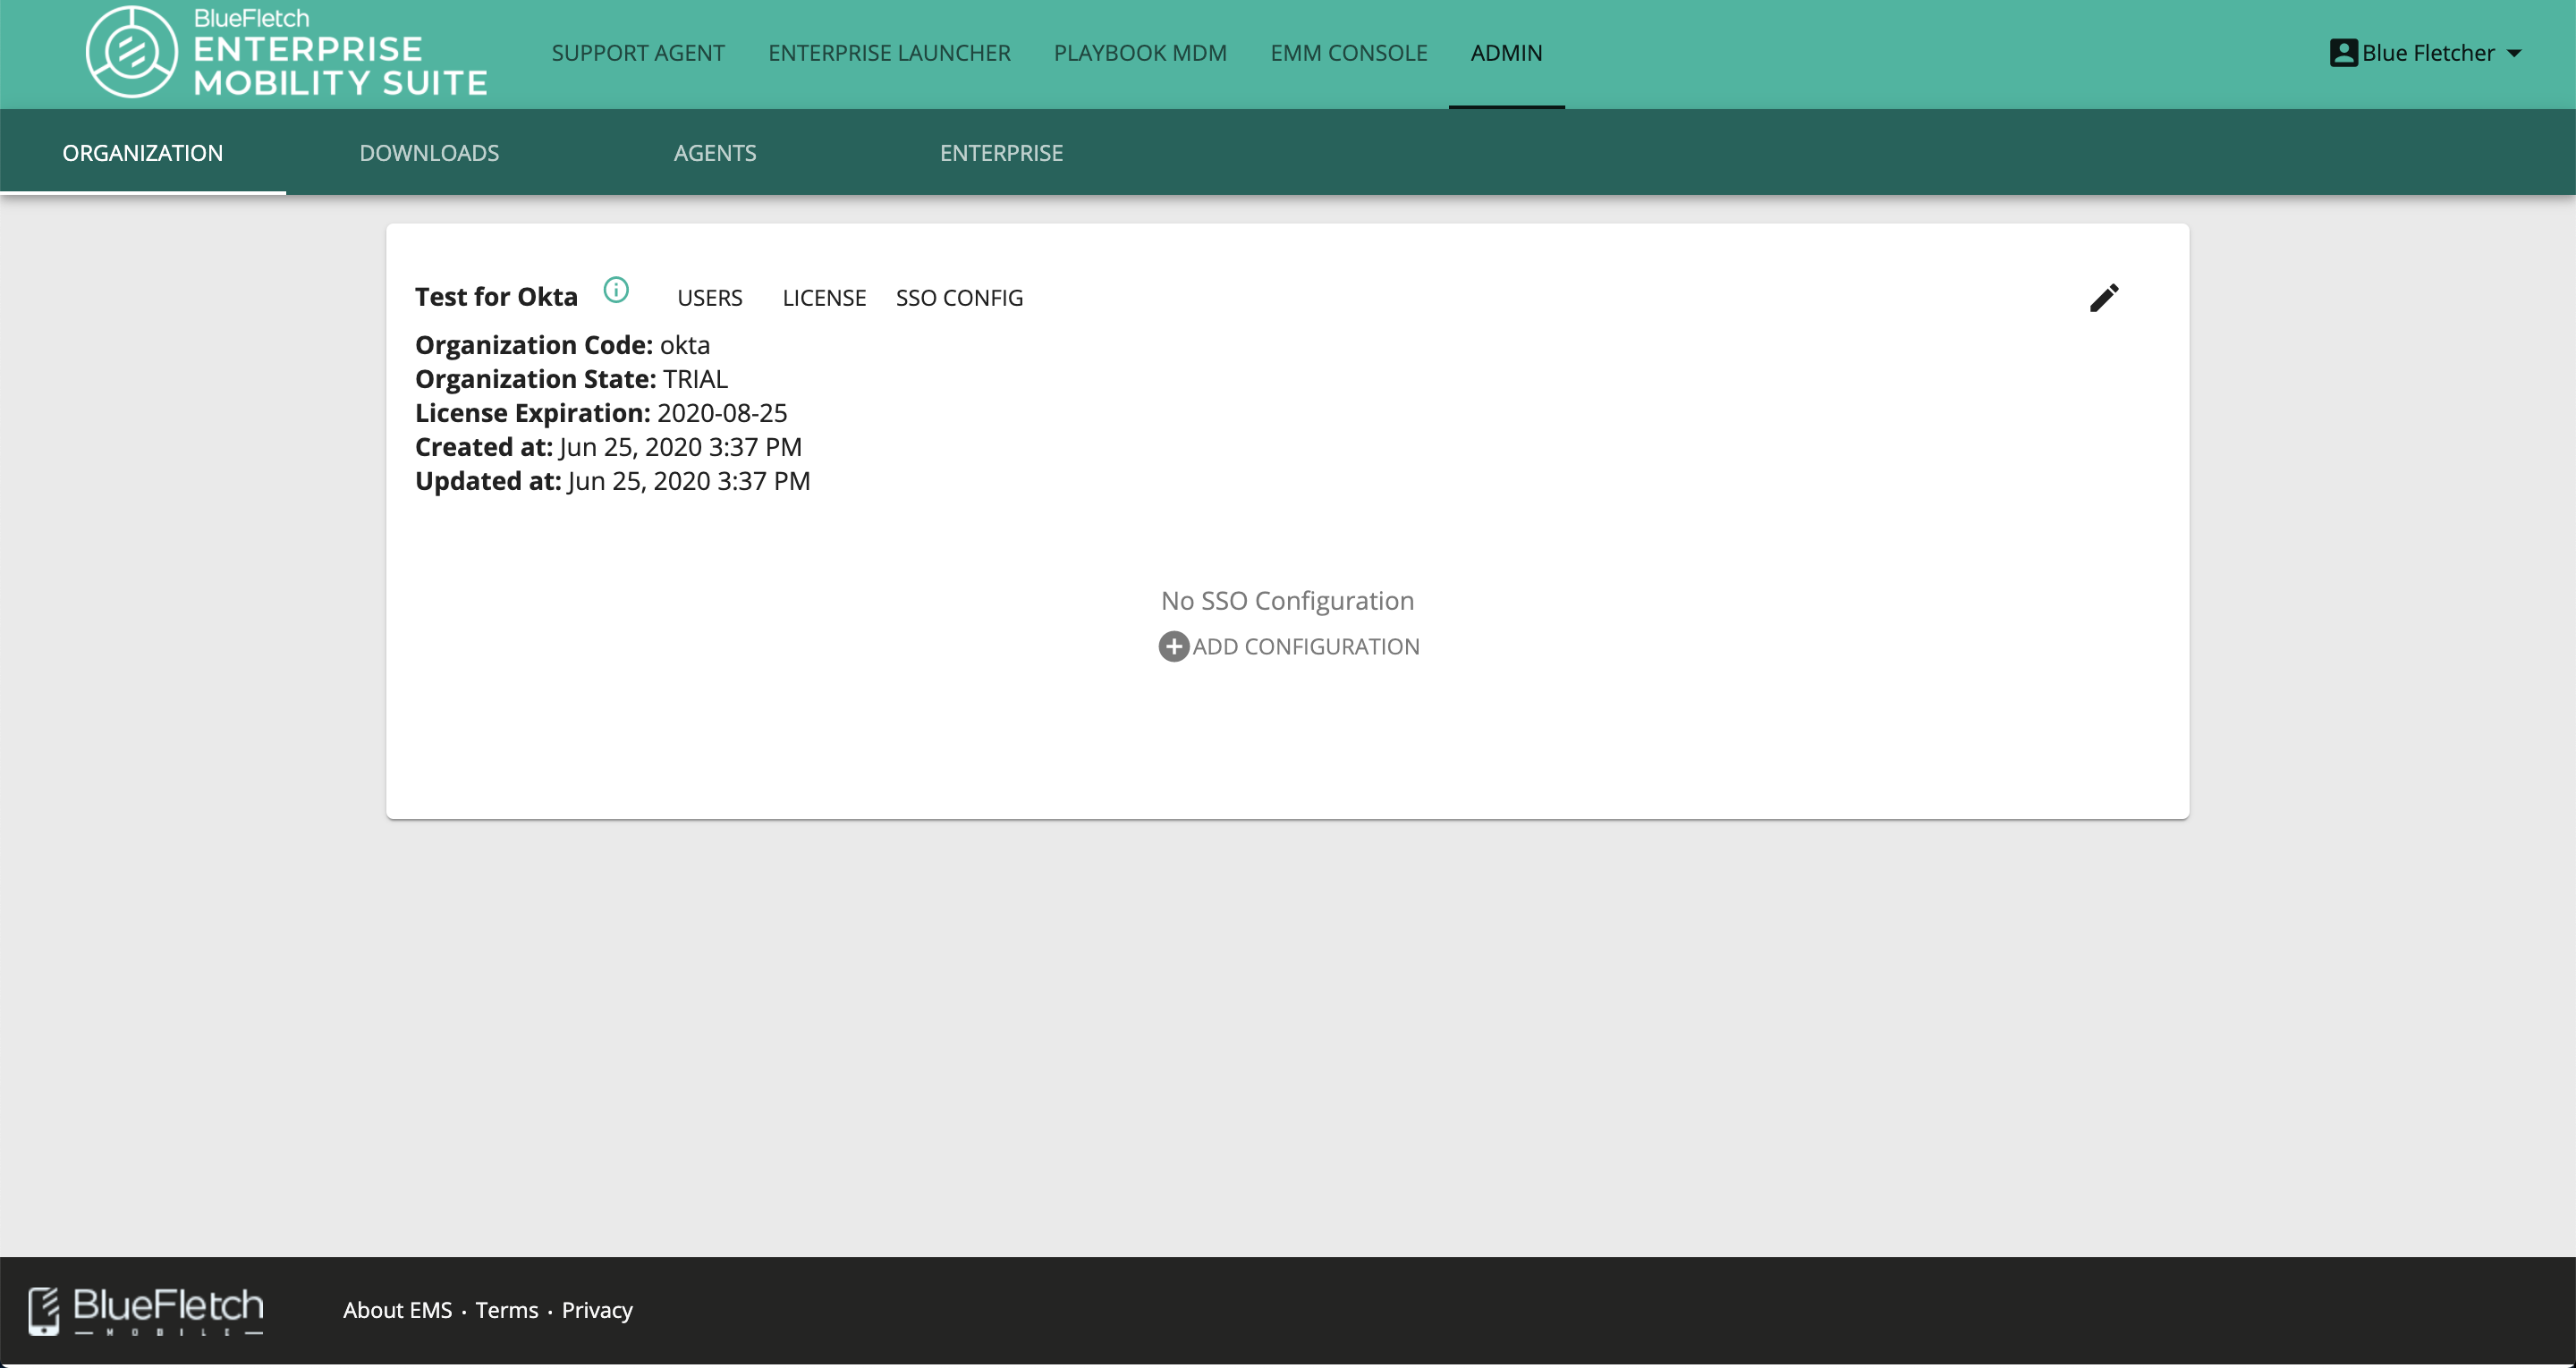Click the organization info icon next to Test for Okta
This screenshot has height=1368, width=2576.
click(x=616, y=290)
